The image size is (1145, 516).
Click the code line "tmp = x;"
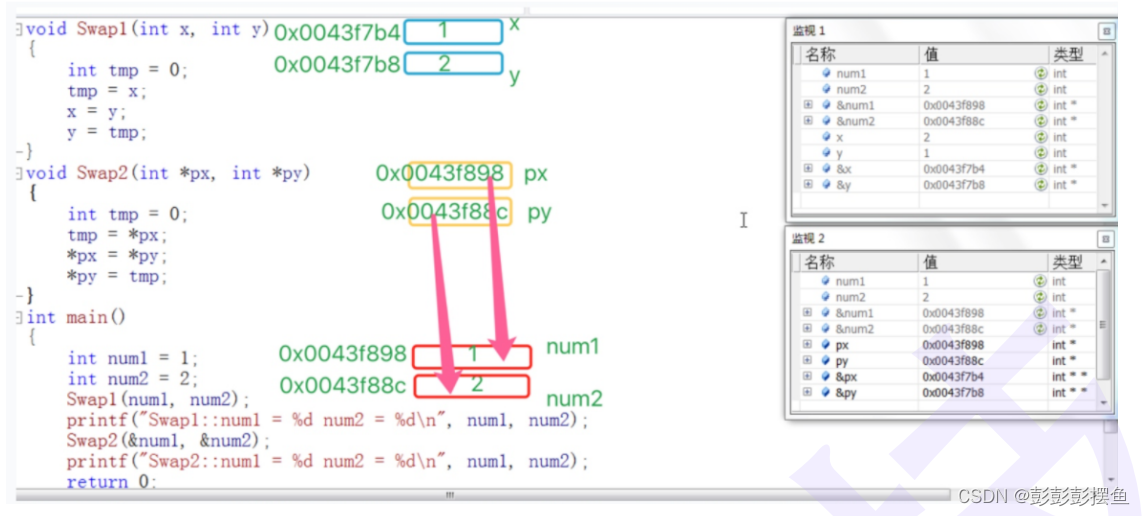coord(107,91)
